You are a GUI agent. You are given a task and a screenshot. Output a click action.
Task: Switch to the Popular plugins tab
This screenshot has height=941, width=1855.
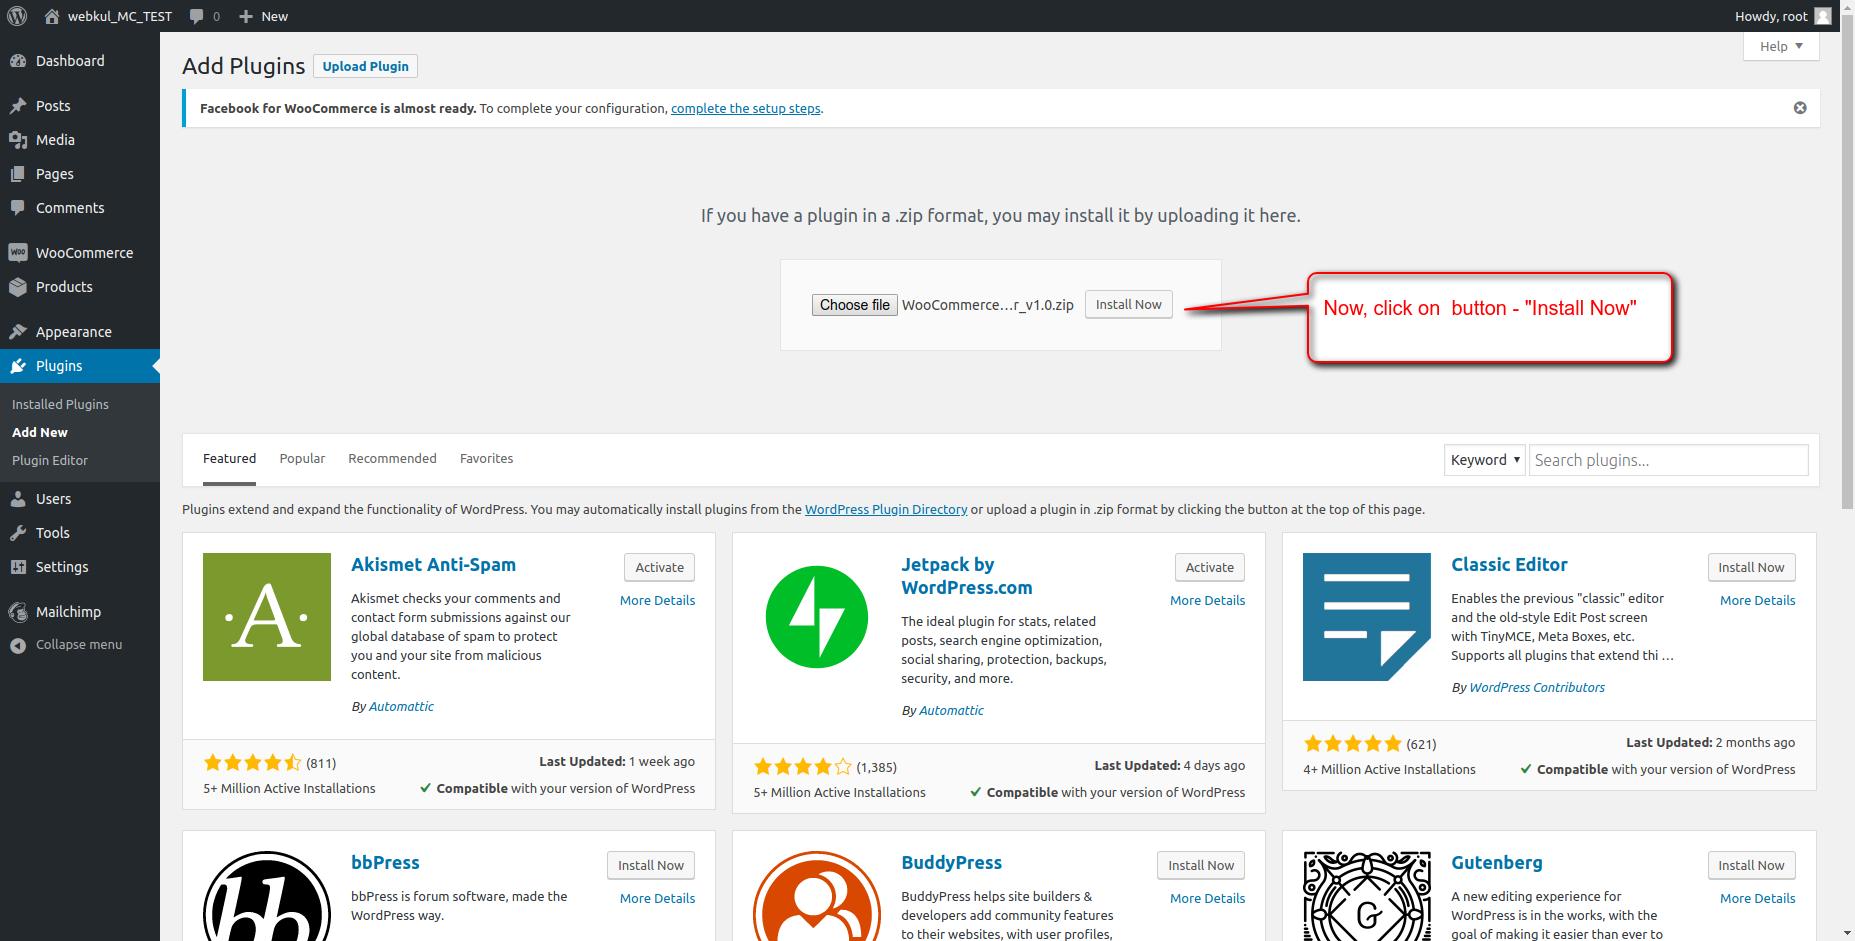pyautogui.click(x=302, y=459)
